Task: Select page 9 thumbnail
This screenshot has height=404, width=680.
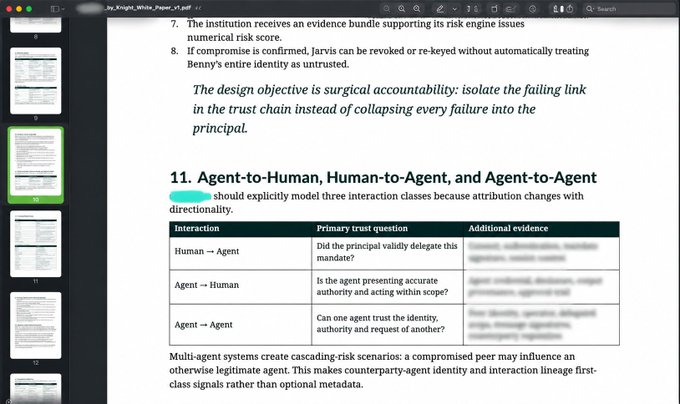Action: point(36,81)
